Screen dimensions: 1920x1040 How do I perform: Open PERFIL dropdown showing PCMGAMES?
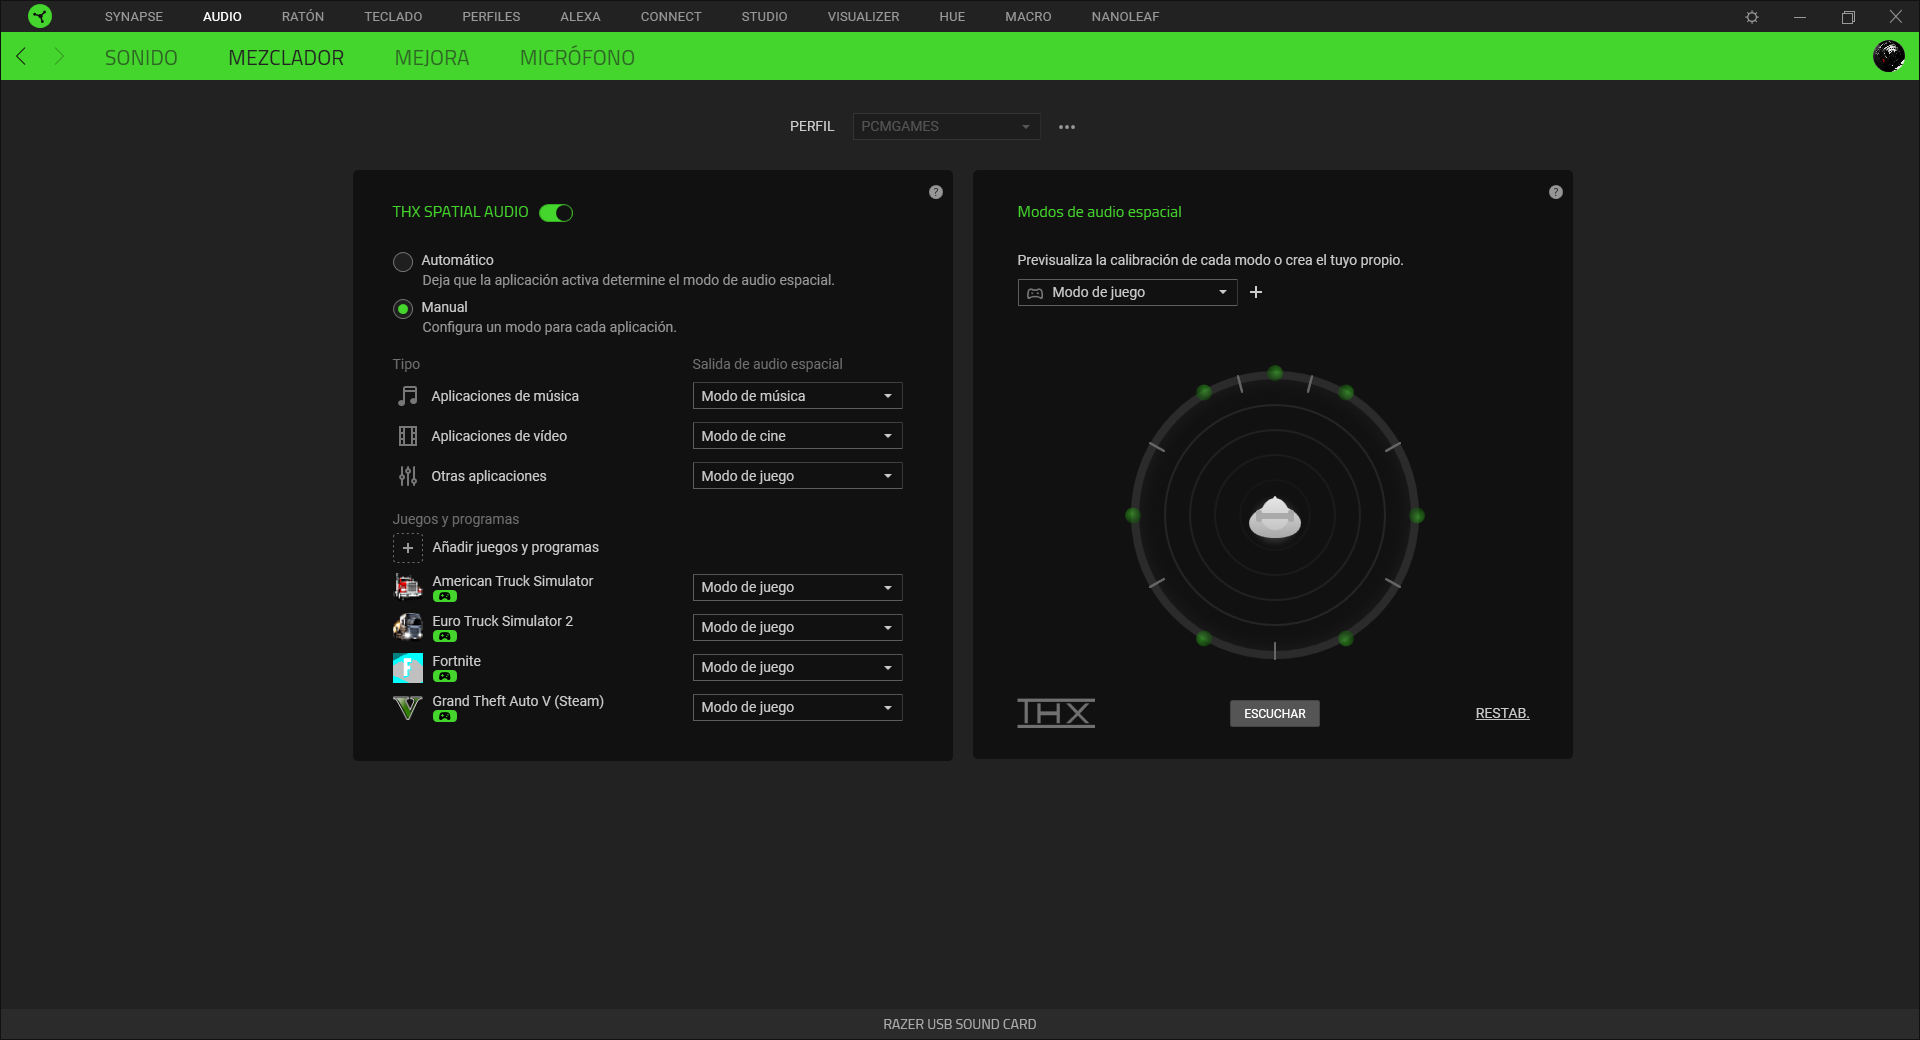tap(946, 127)
